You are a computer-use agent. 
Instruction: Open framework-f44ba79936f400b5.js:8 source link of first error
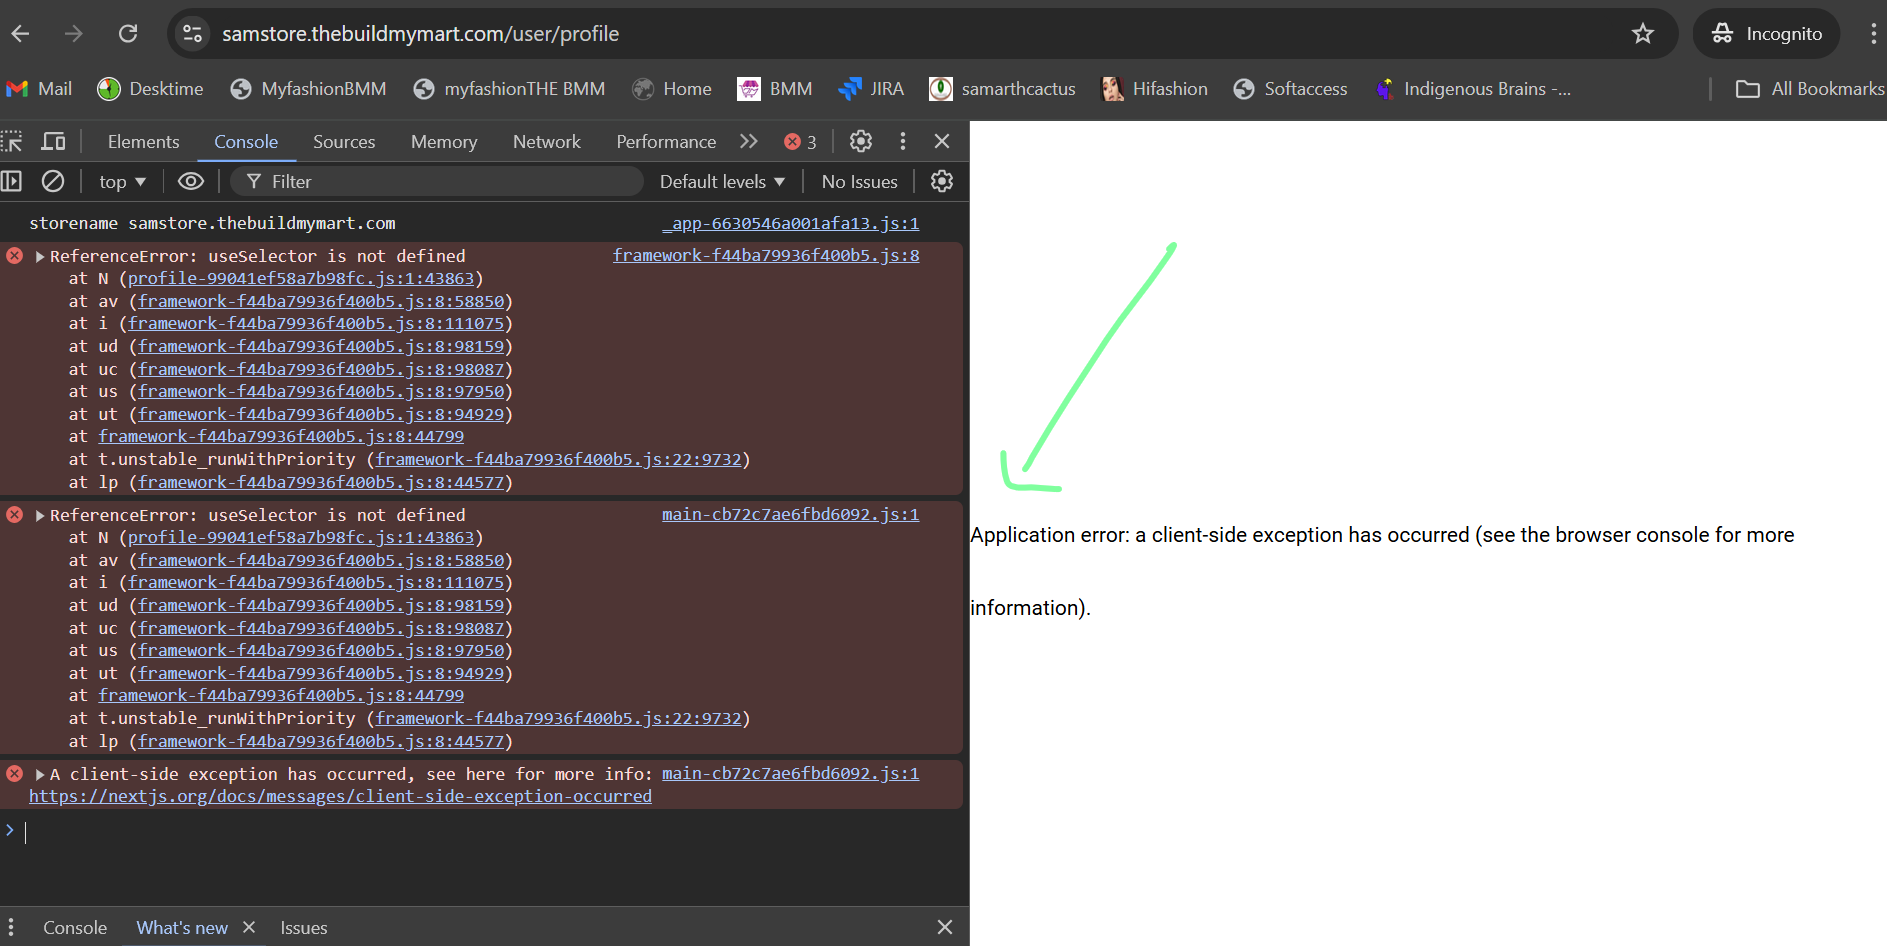[x=766, y=256]
